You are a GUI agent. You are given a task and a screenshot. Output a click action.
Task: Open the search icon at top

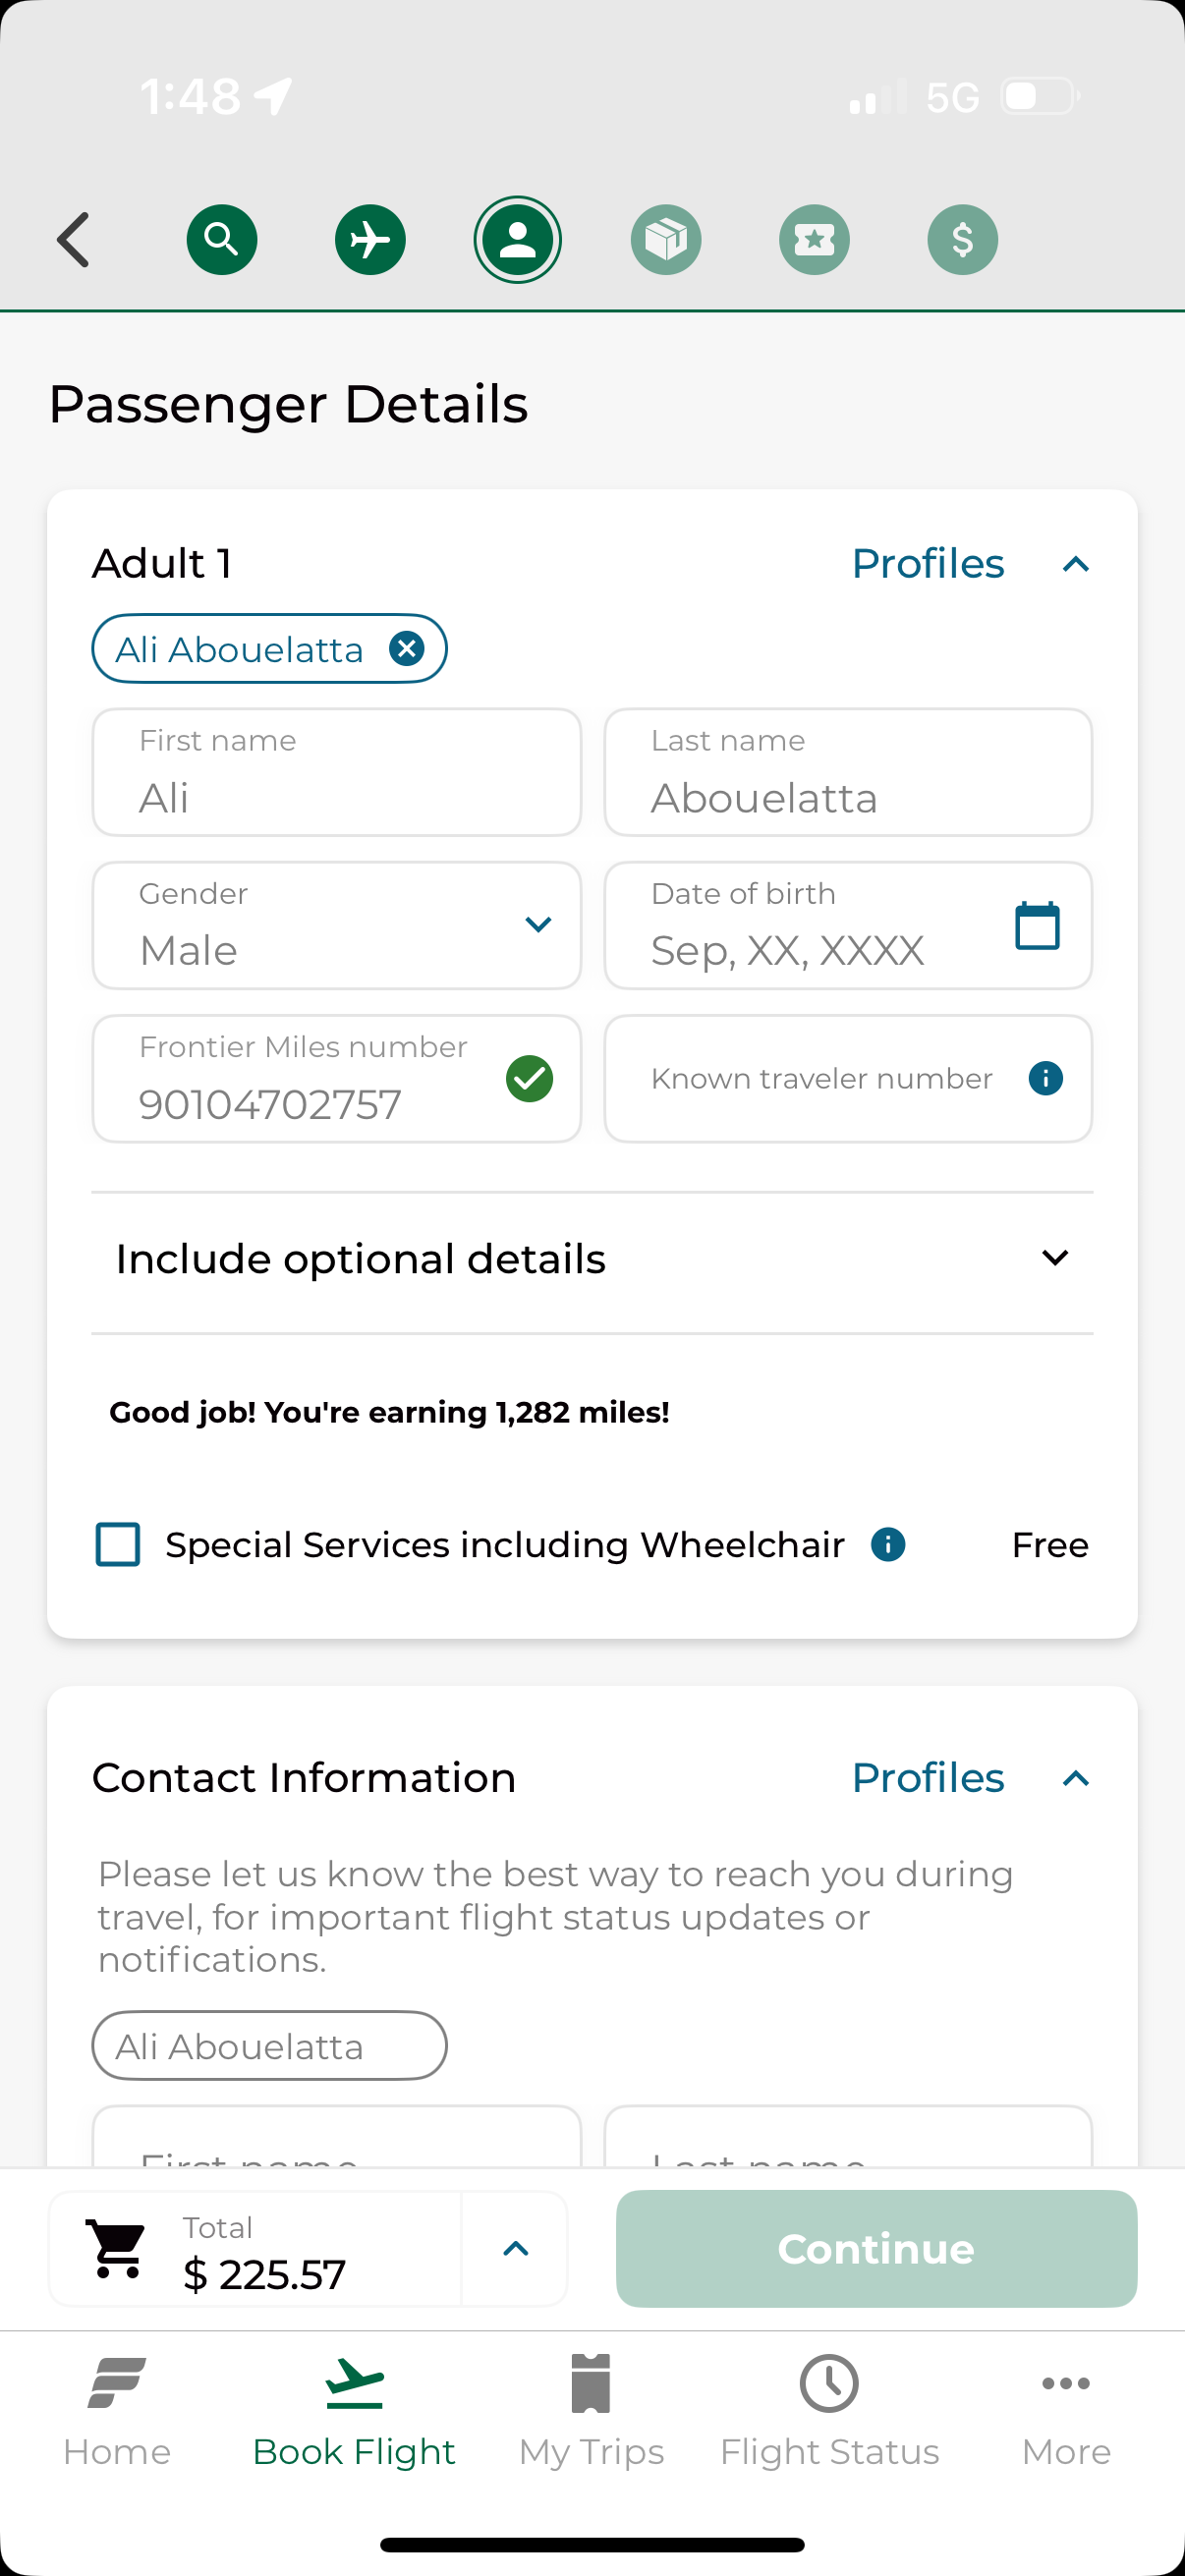click(222, 239)
